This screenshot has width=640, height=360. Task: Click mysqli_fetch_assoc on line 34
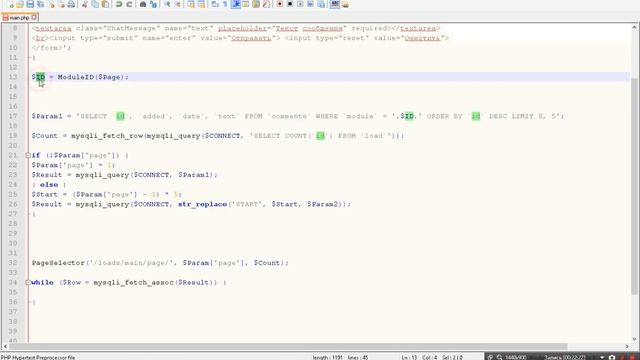click(133, 282)
